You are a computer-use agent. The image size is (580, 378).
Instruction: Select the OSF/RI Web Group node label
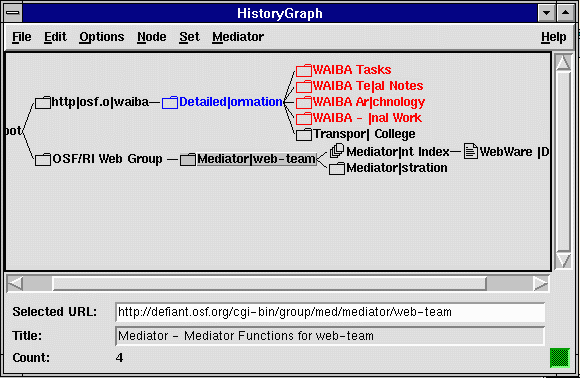108,159
